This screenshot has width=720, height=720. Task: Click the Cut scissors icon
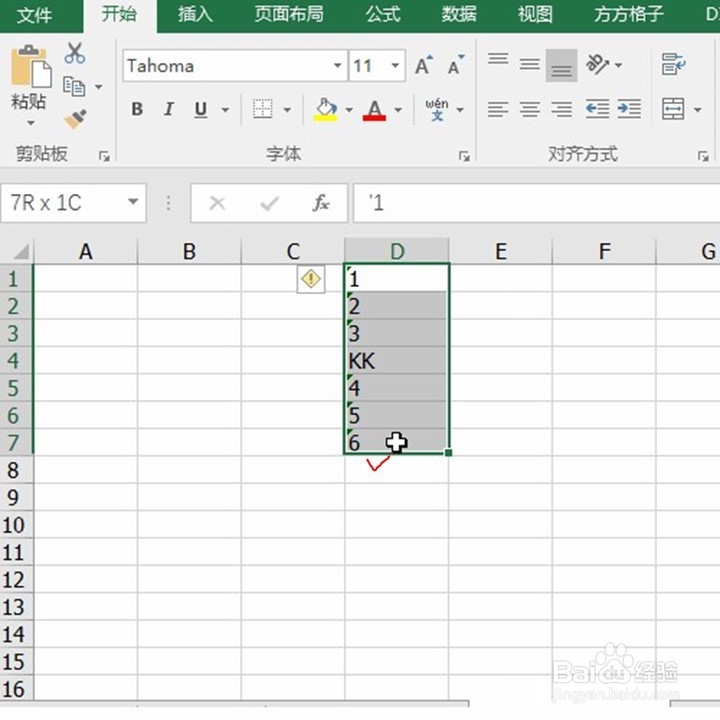coord(74,53)
